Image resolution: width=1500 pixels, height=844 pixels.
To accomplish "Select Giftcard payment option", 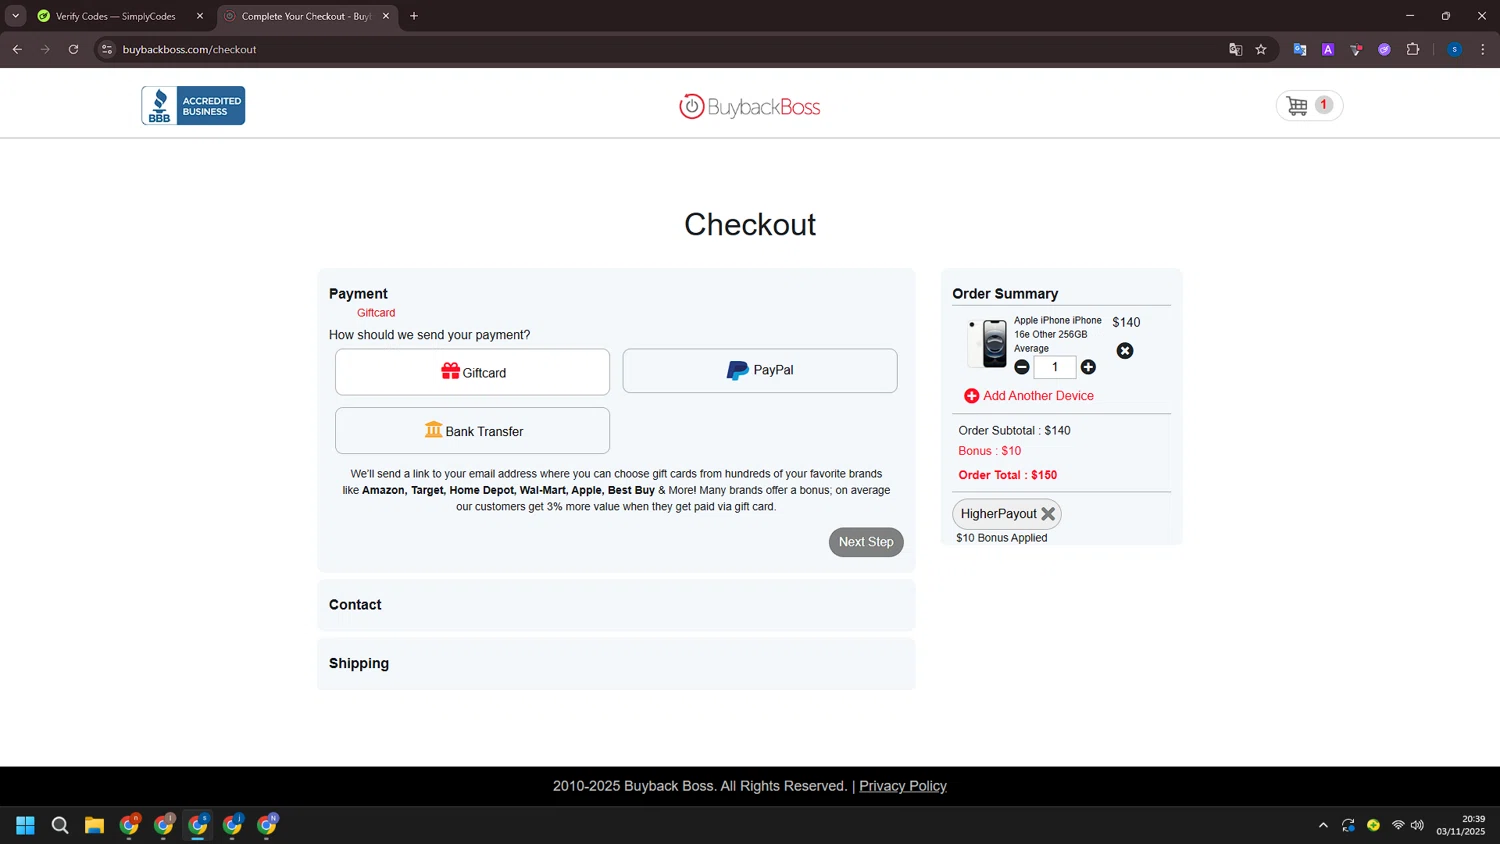I will (472, 372).
